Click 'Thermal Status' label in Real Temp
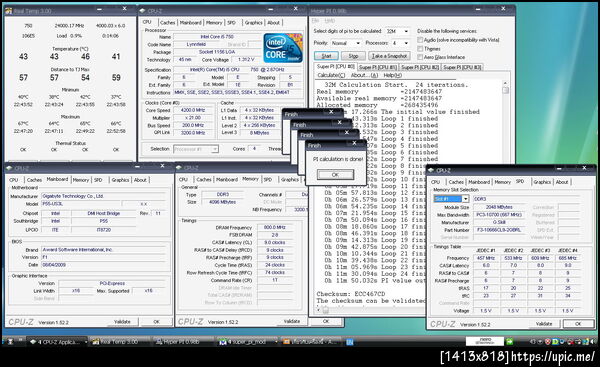 click(70, 143)
